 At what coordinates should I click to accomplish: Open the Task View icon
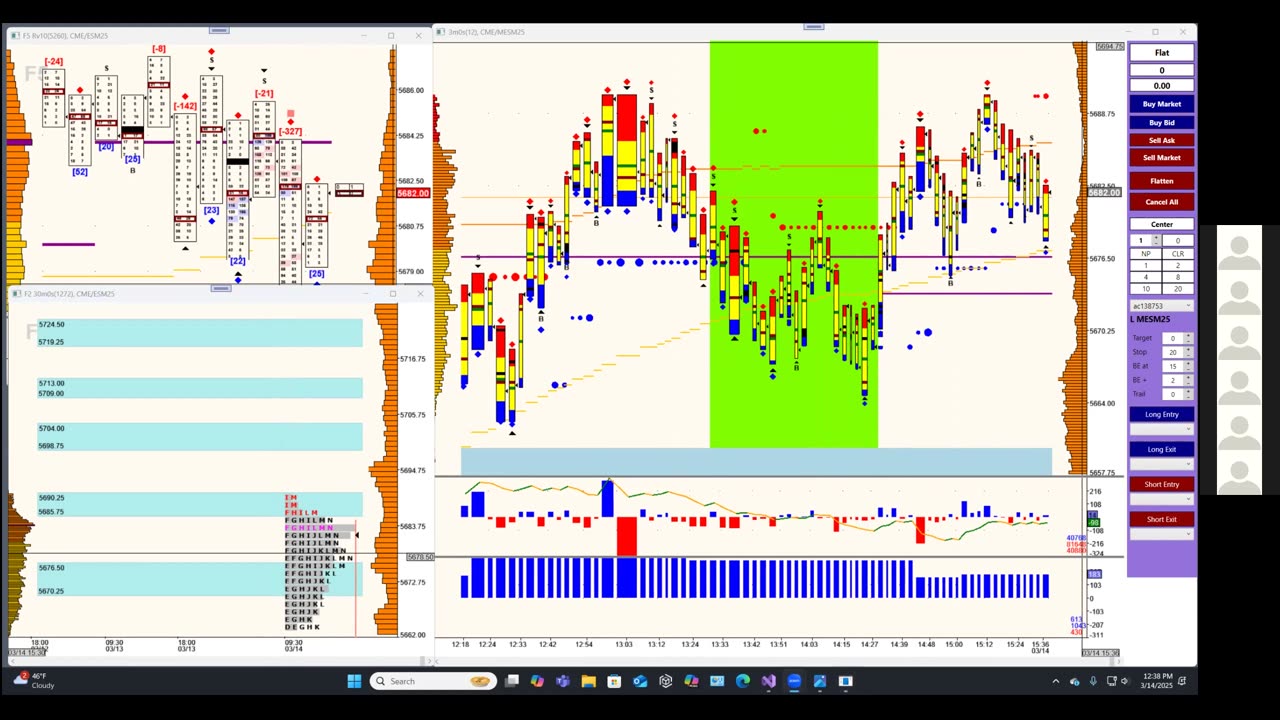[x=512, y=681]
